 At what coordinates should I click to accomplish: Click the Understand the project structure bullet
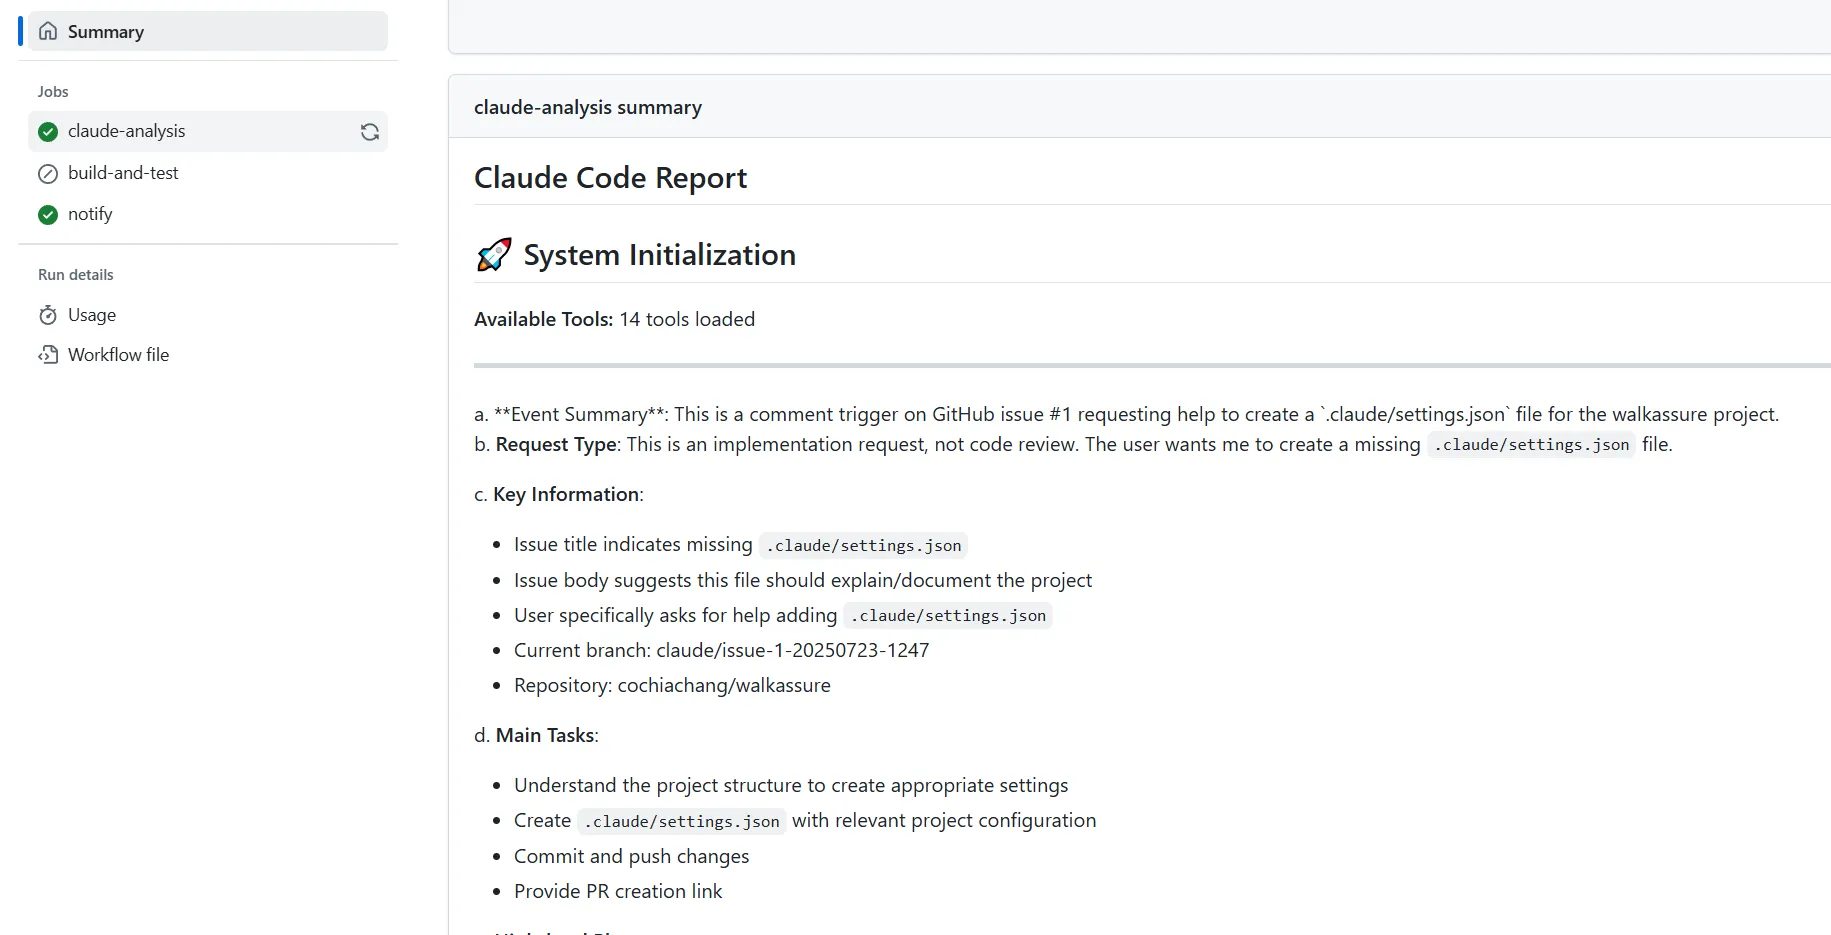point(791,785)
